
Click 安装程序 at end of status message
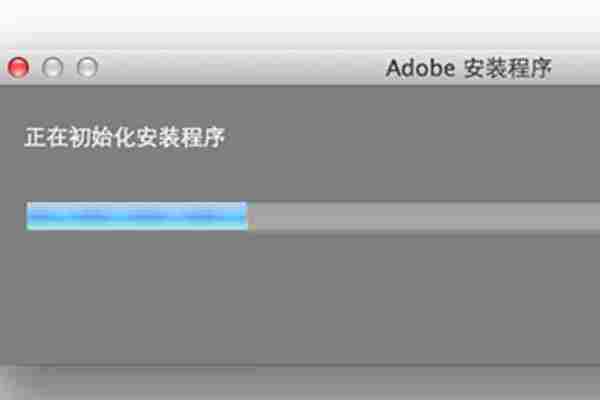coord(180,137)
